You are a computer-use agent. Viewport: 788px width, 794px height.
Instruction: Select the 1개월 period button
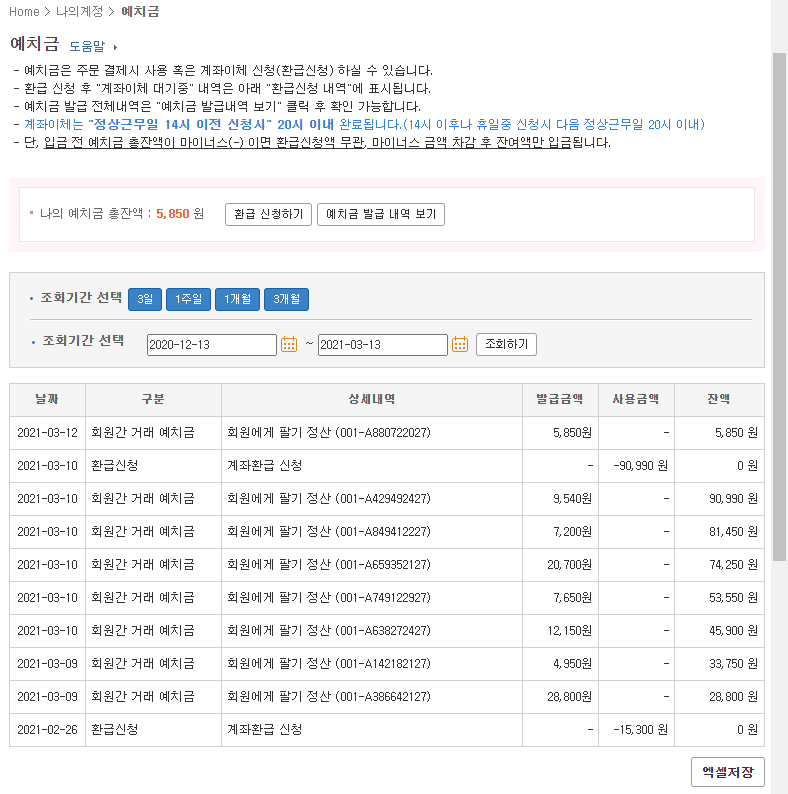(x=238, y=299)
